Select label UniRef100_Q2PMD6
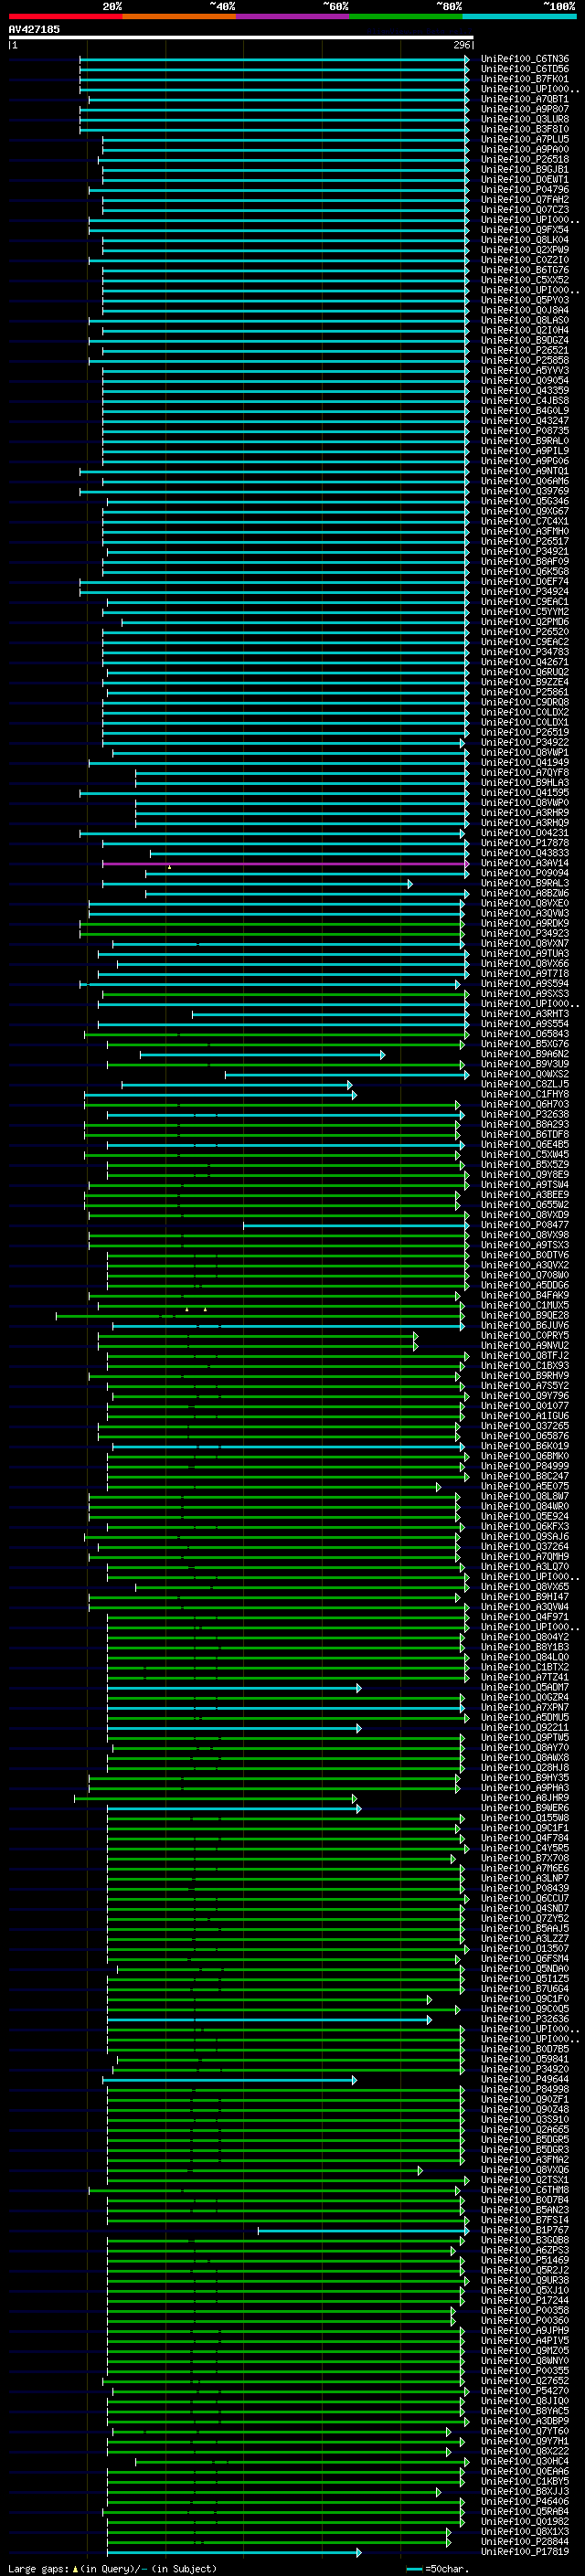Viewport: 585px width, 2576px height. pyautogui.click(x=525, y=622)
